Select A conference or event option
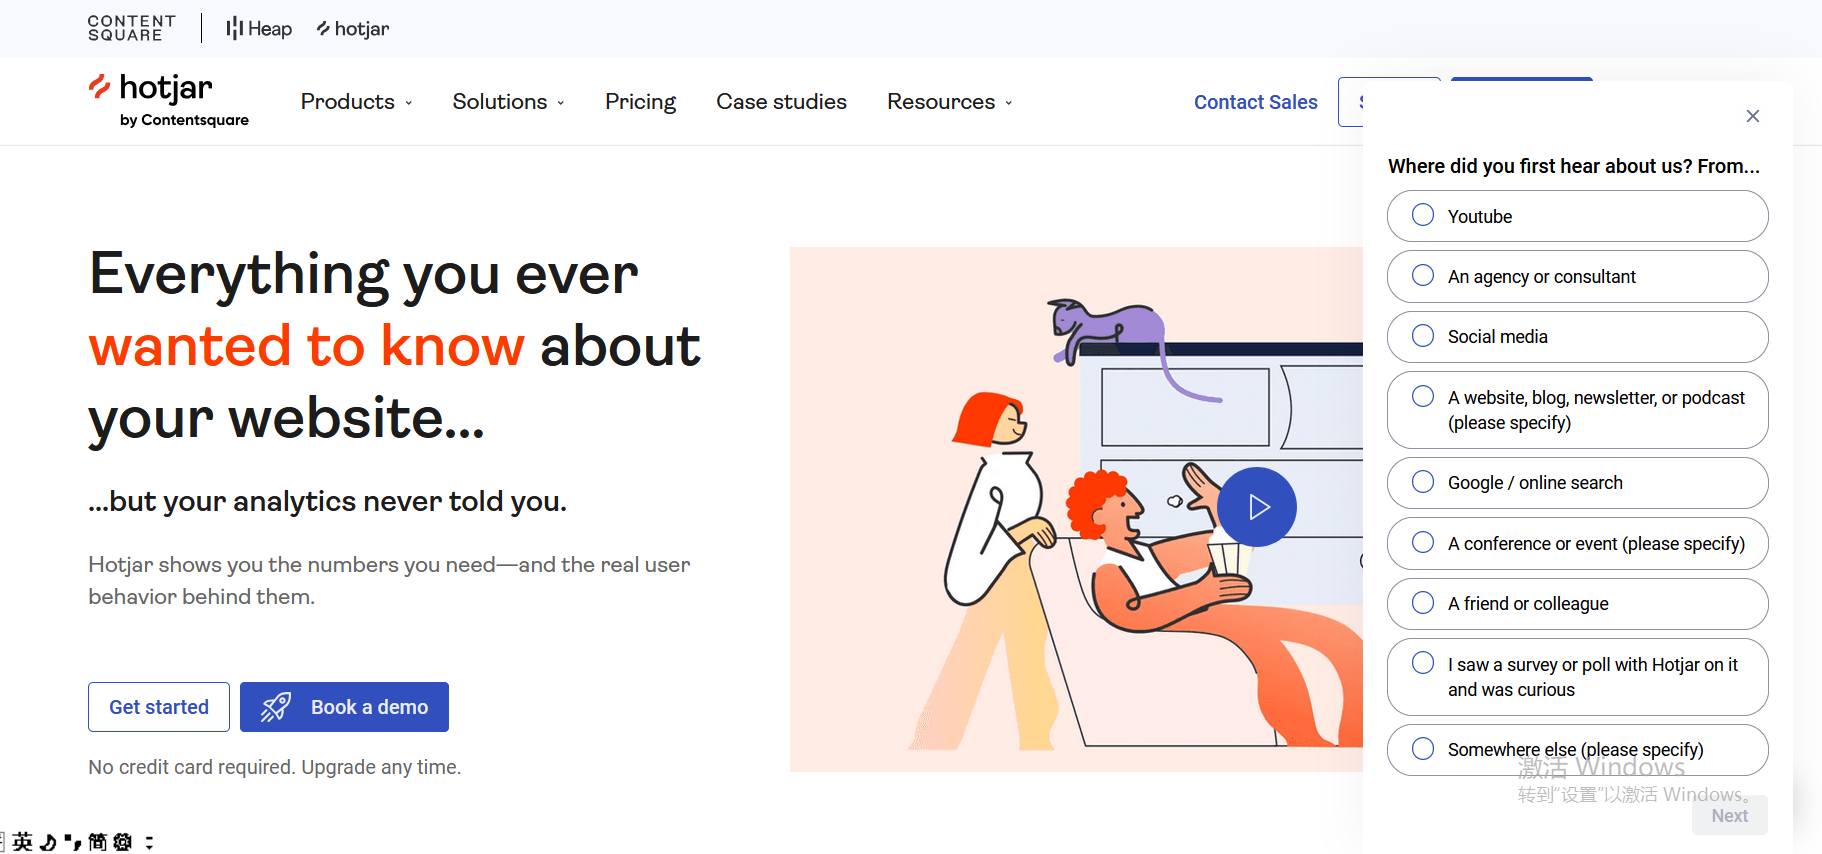 click(1577, 543)
